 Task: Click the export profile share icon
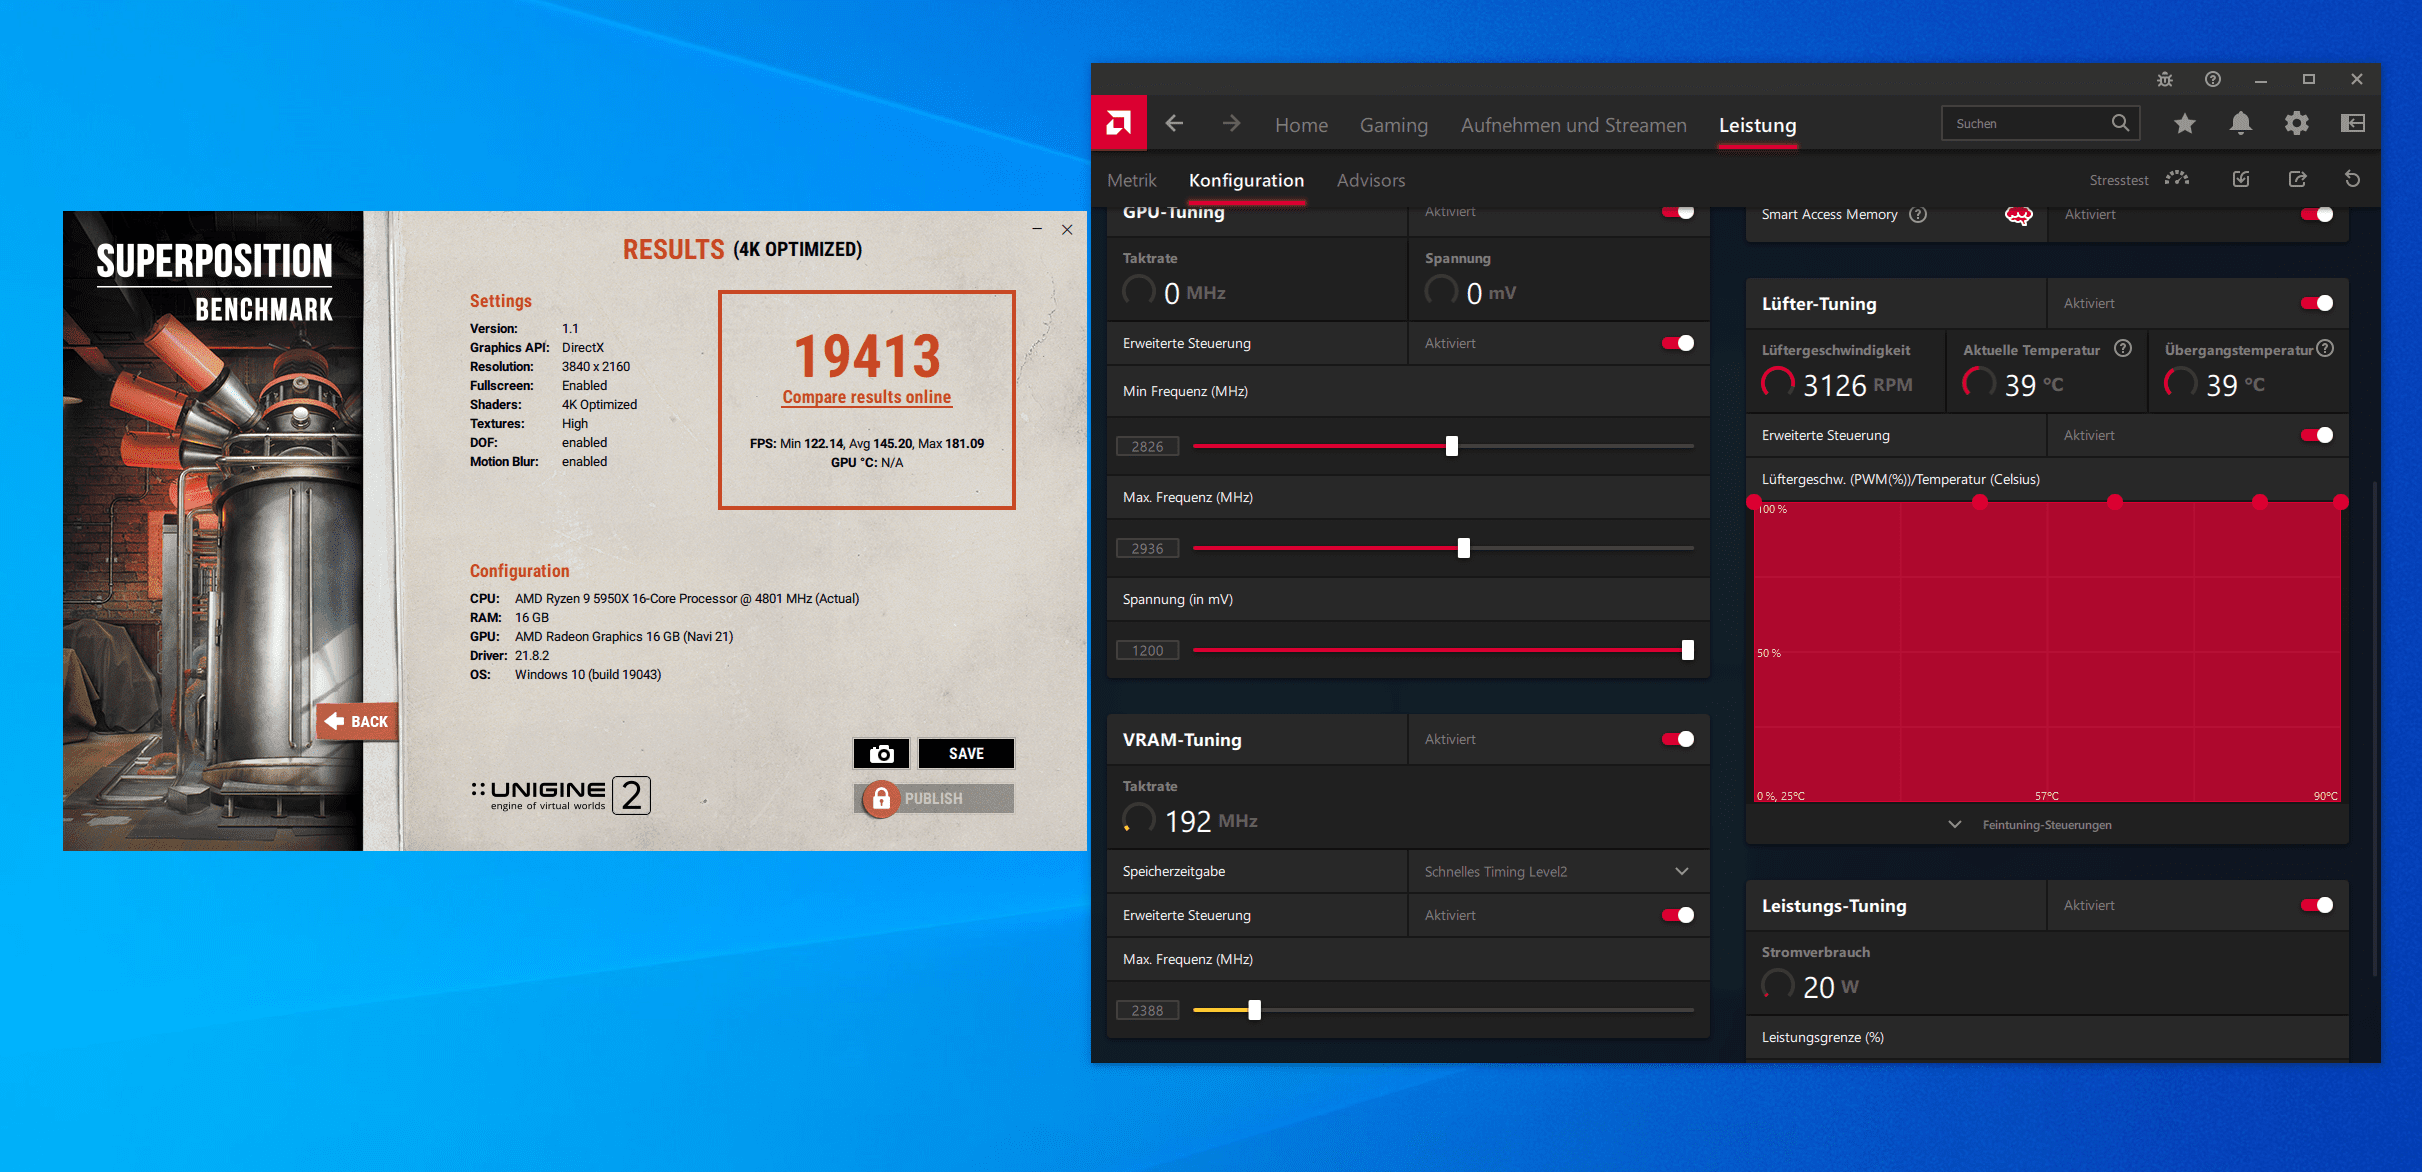pos(2297,179)
